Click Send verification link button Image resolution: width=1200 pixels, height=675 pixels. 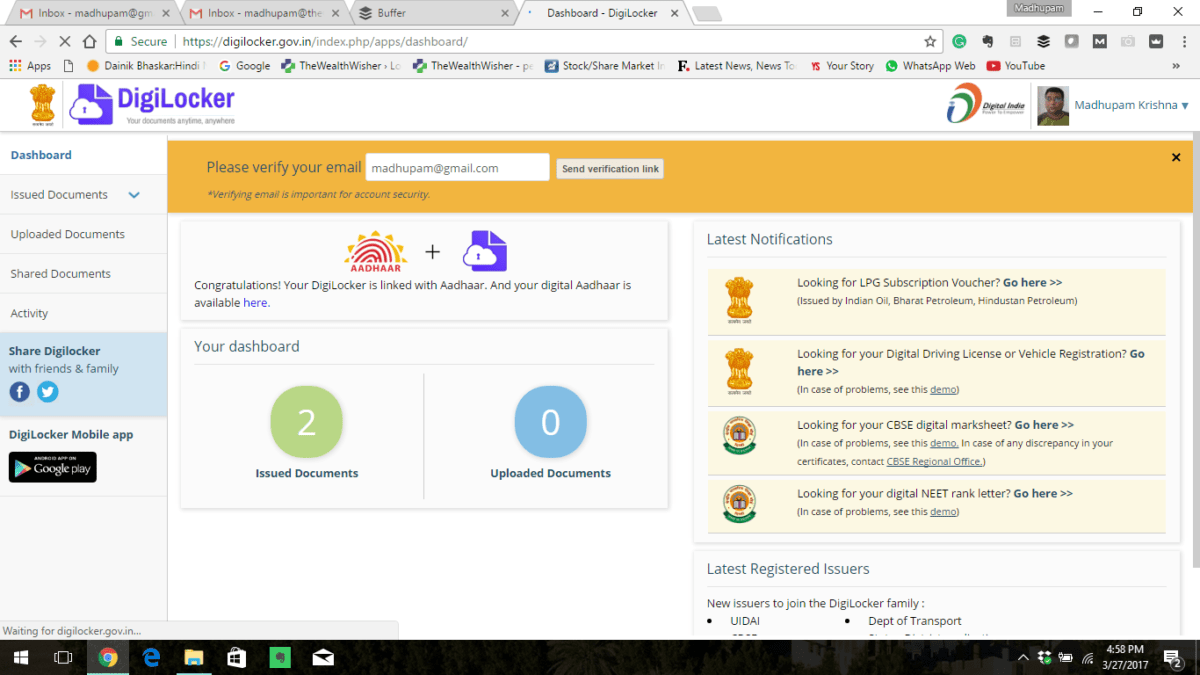(x=610, y=169)
